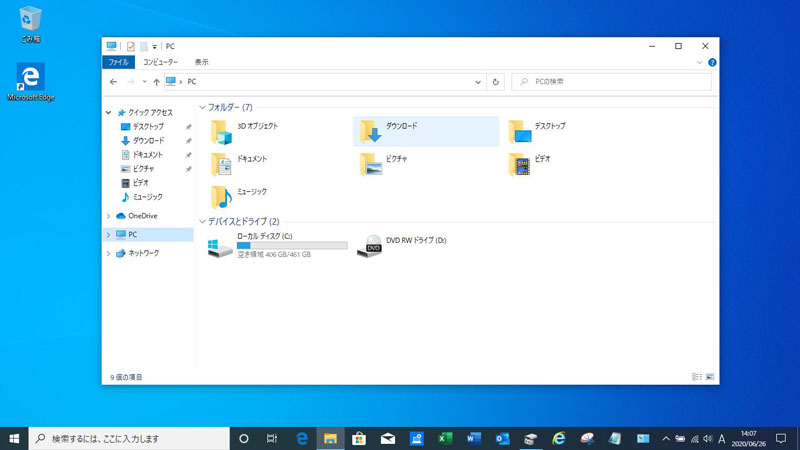Open clock and date in taskbar
Screen dimensions: 800x450
coord(749,438)
